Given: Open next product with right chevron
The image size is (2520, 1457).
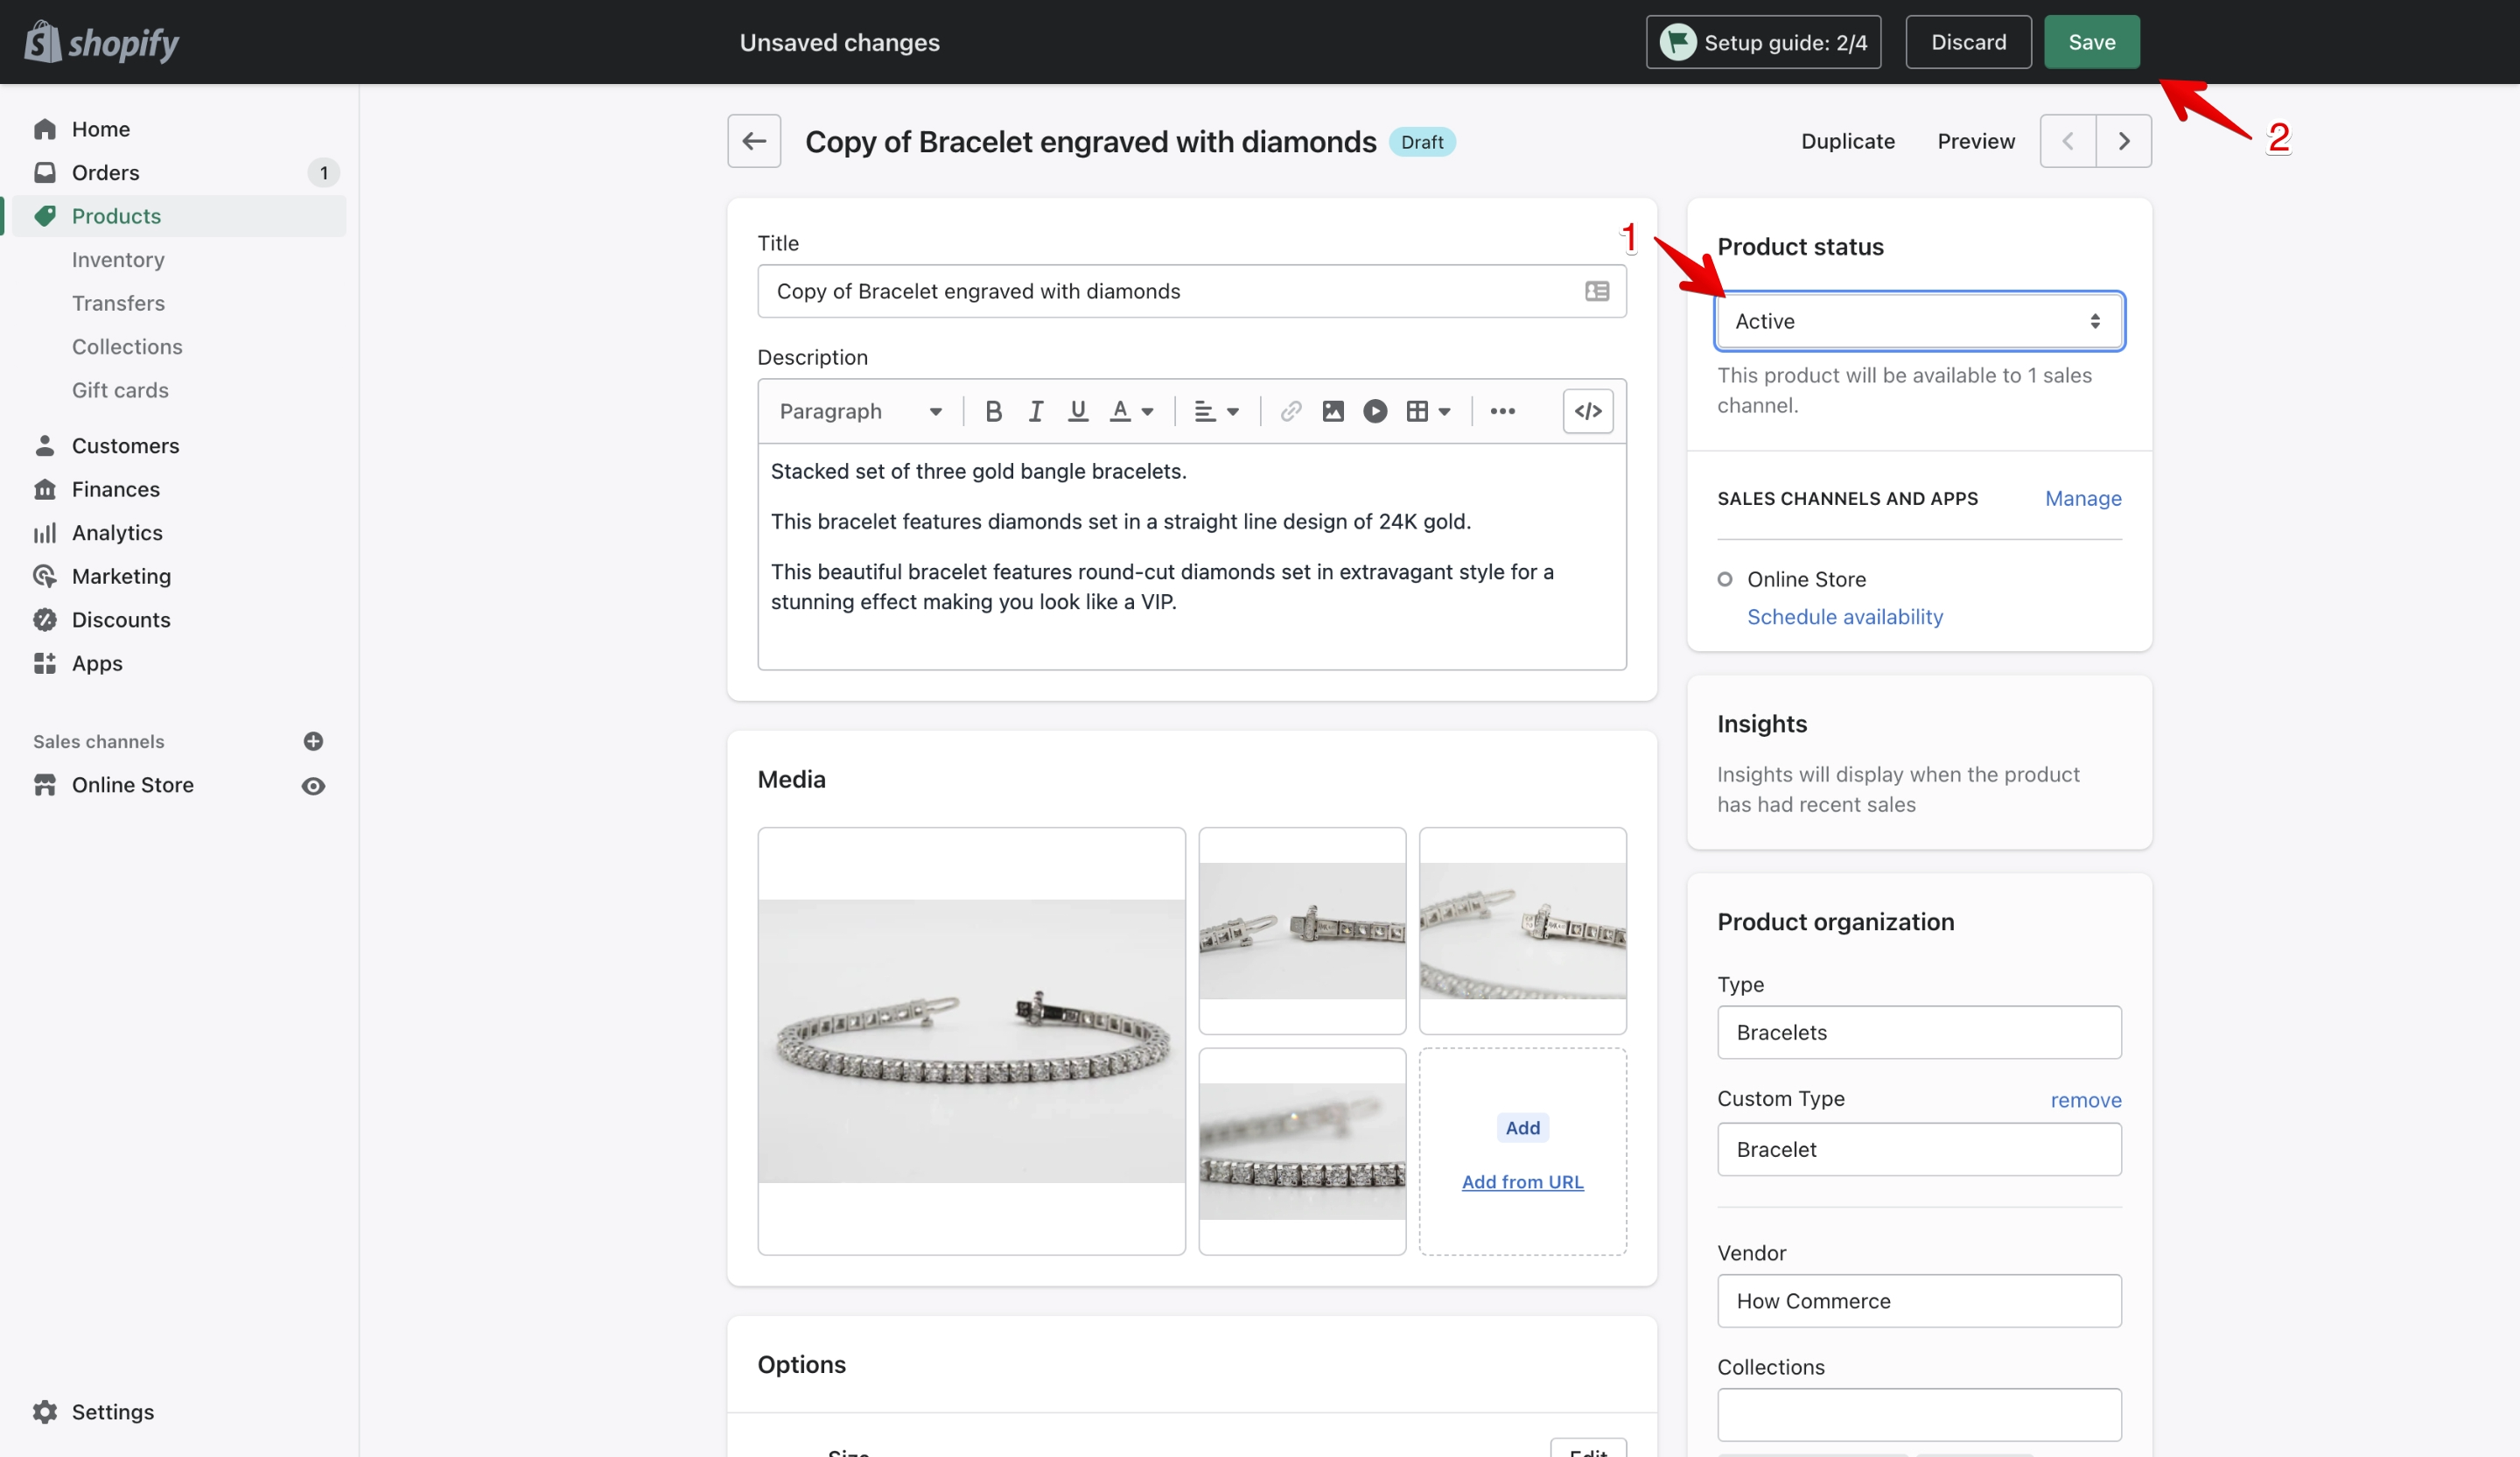Looking at the screenshot, I should (x=2124, y=141).
